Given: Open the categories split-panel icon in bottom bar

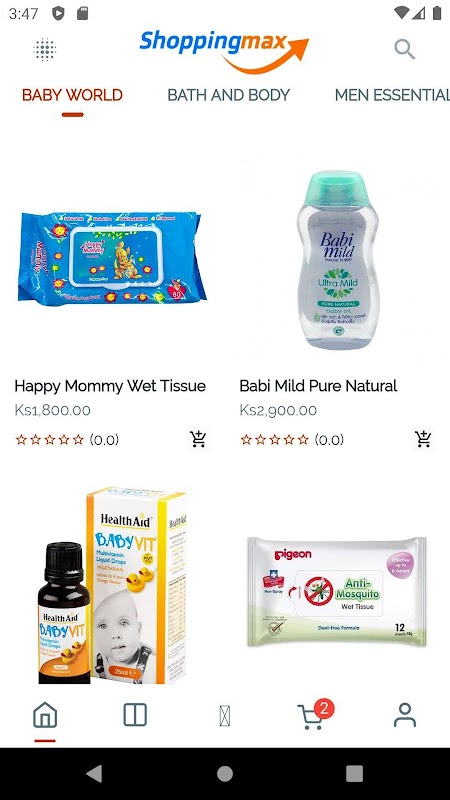Looking at the screenshot, I should point(135,715).
